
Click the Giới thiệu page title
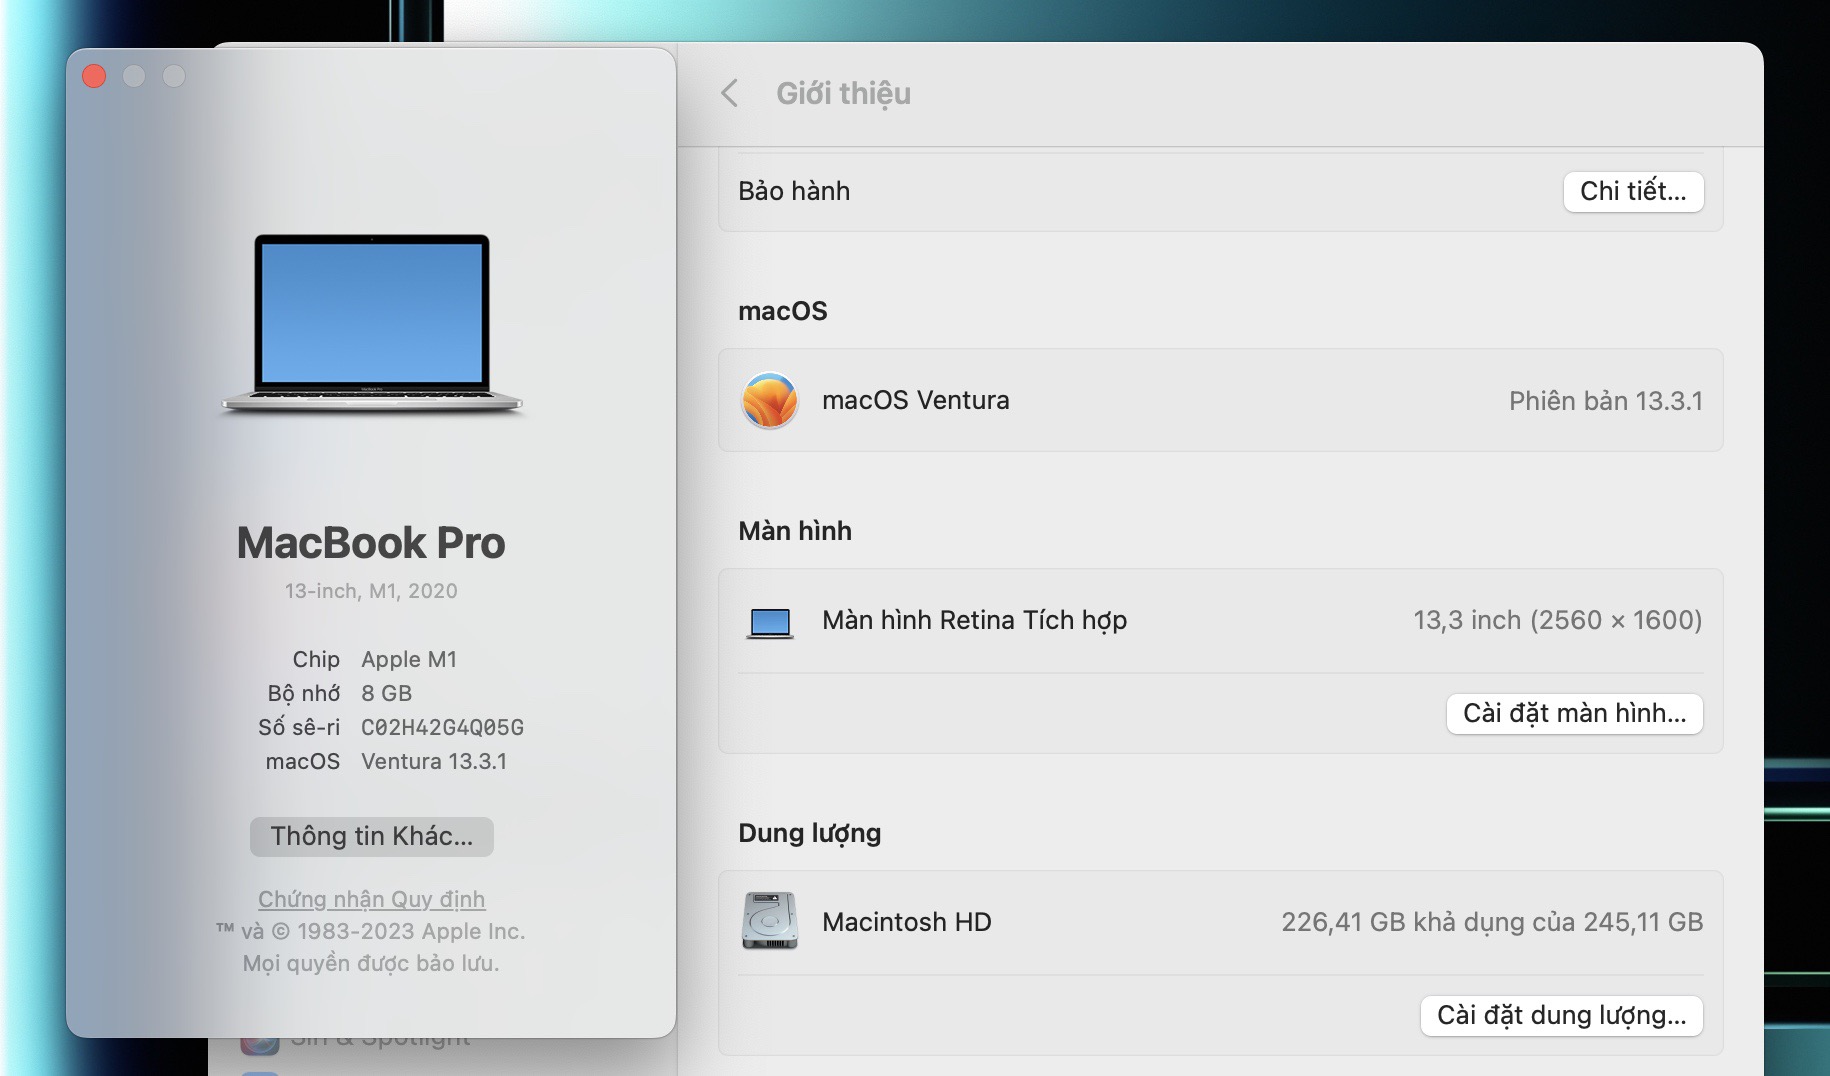coord(843,93)
